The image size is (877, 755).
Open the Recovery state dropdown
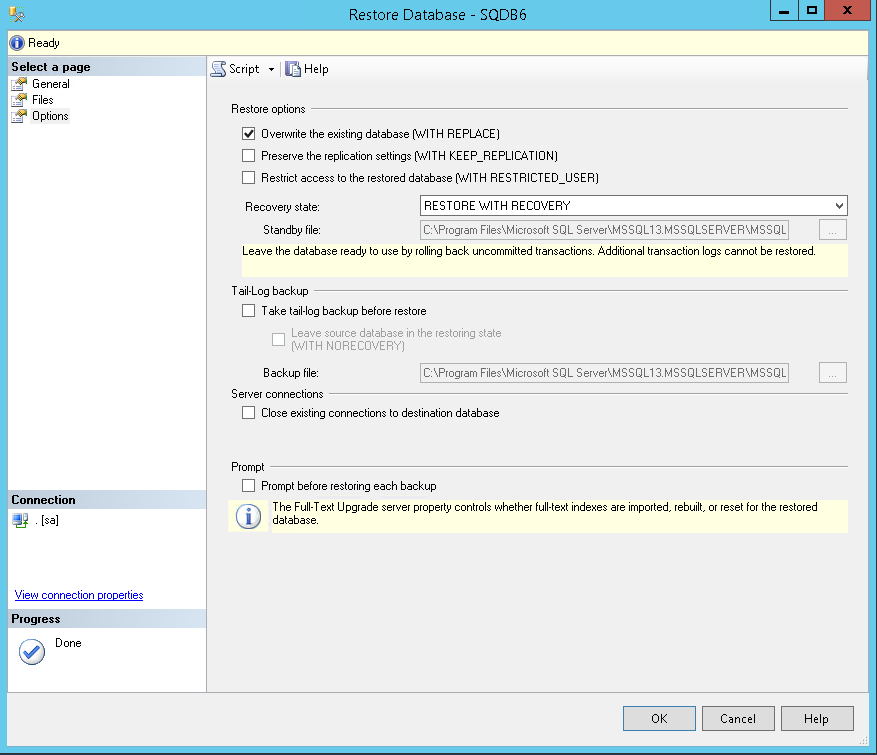coord(840,205)
